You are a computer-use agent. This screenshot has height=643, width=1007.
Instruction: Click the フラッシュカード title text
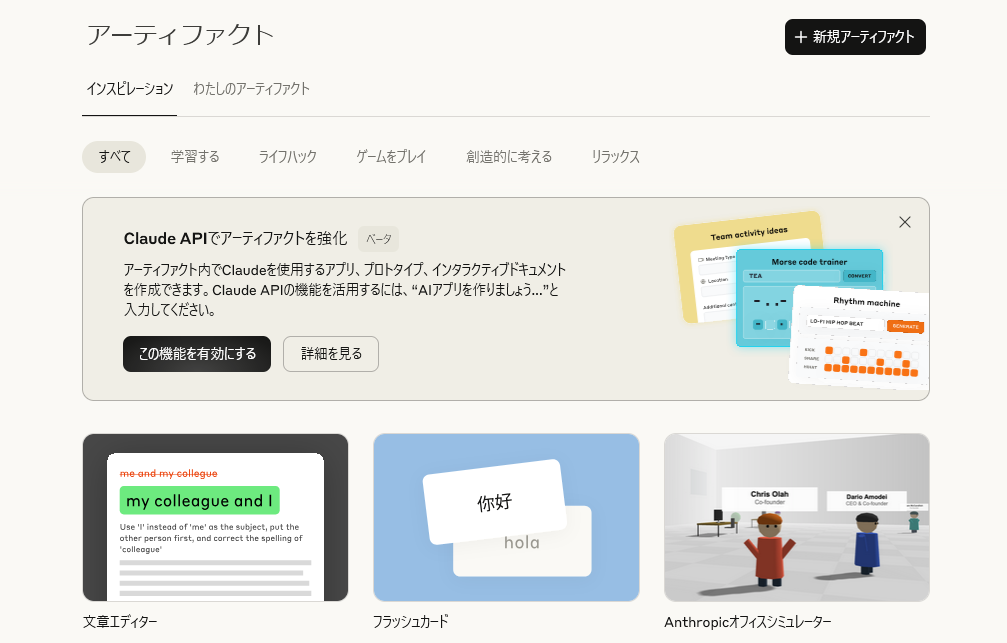411,622
